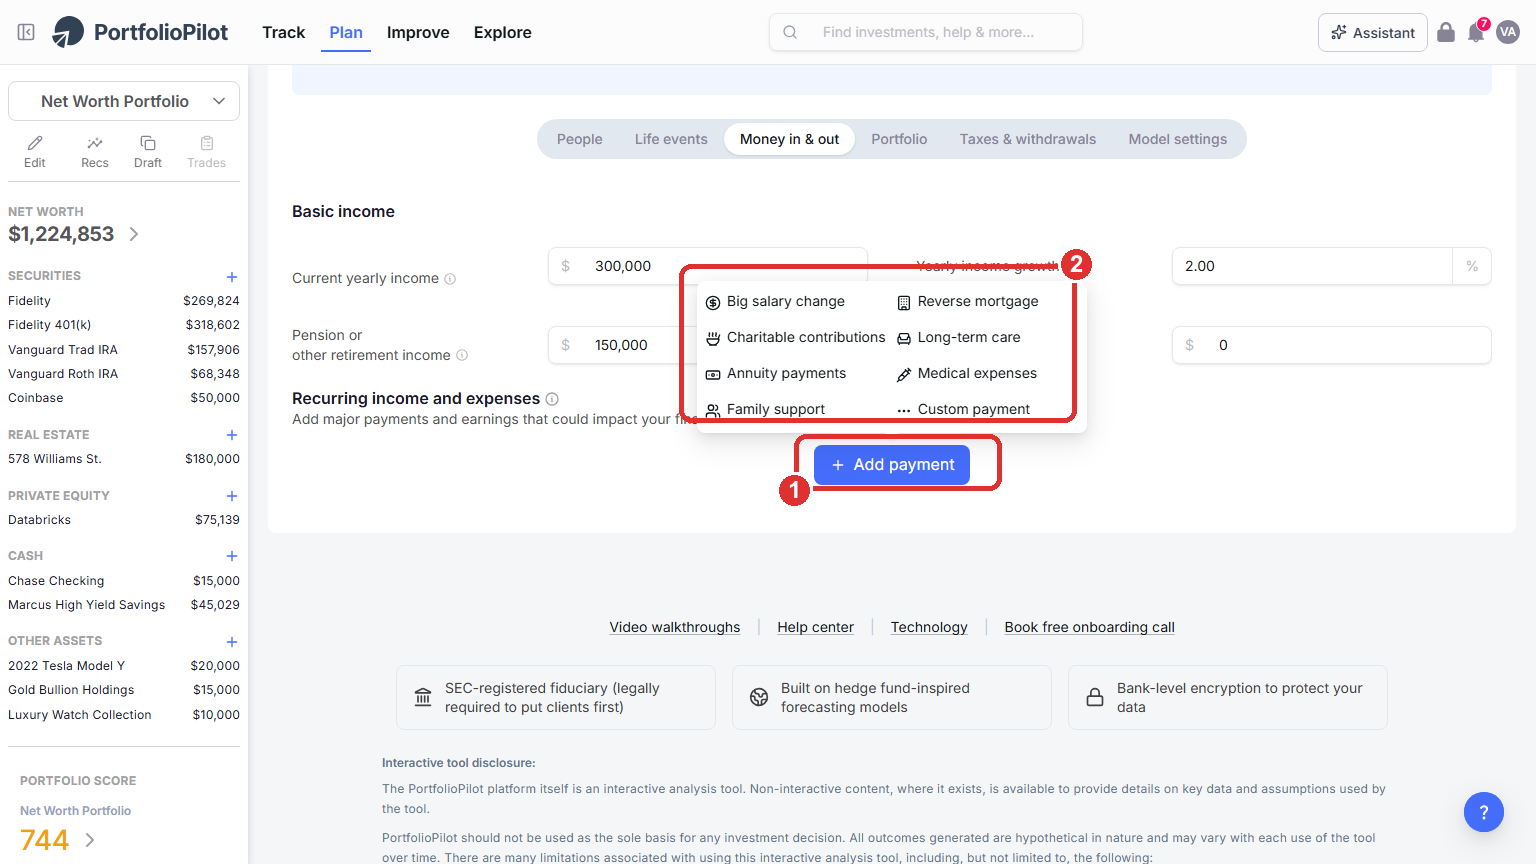The image size is (1536, 864).
Task: Open Coinbase account row
Action: [x=124, y=398]
